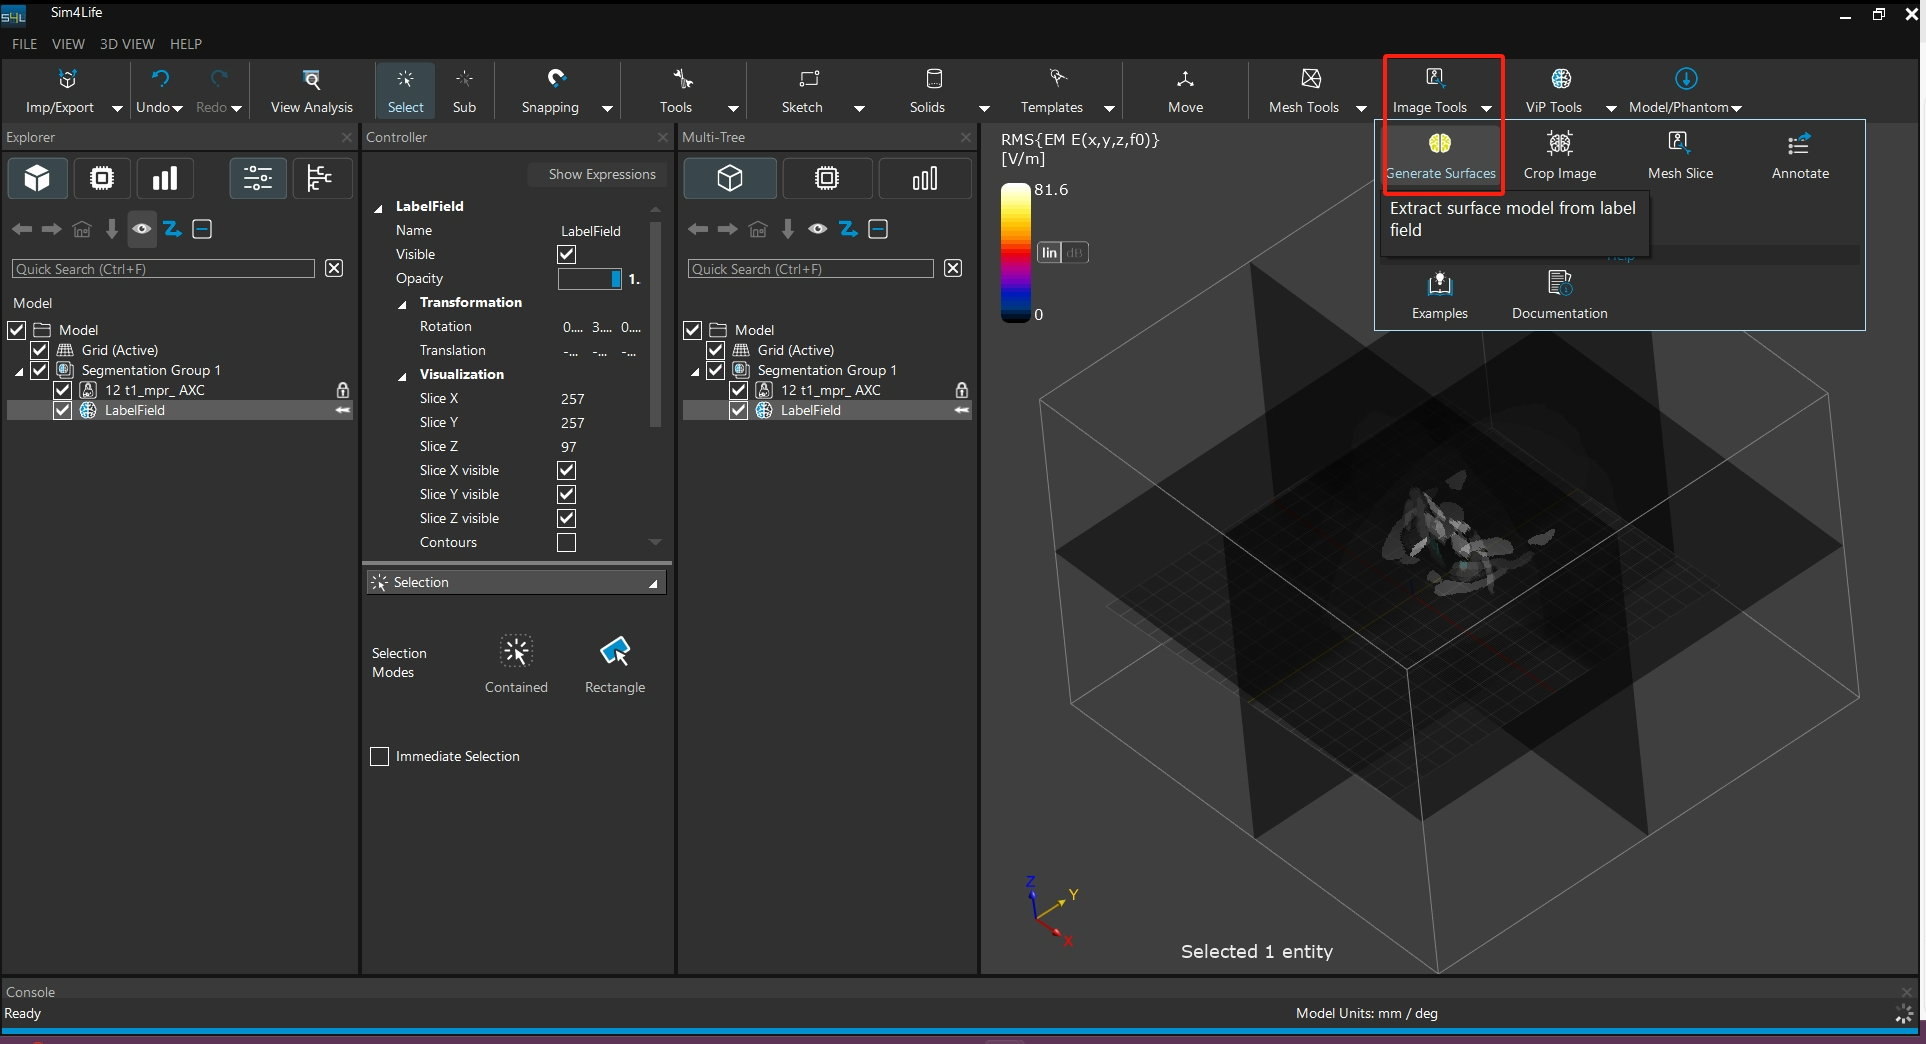Choose Rectangle selection mode

coord(614,663)
